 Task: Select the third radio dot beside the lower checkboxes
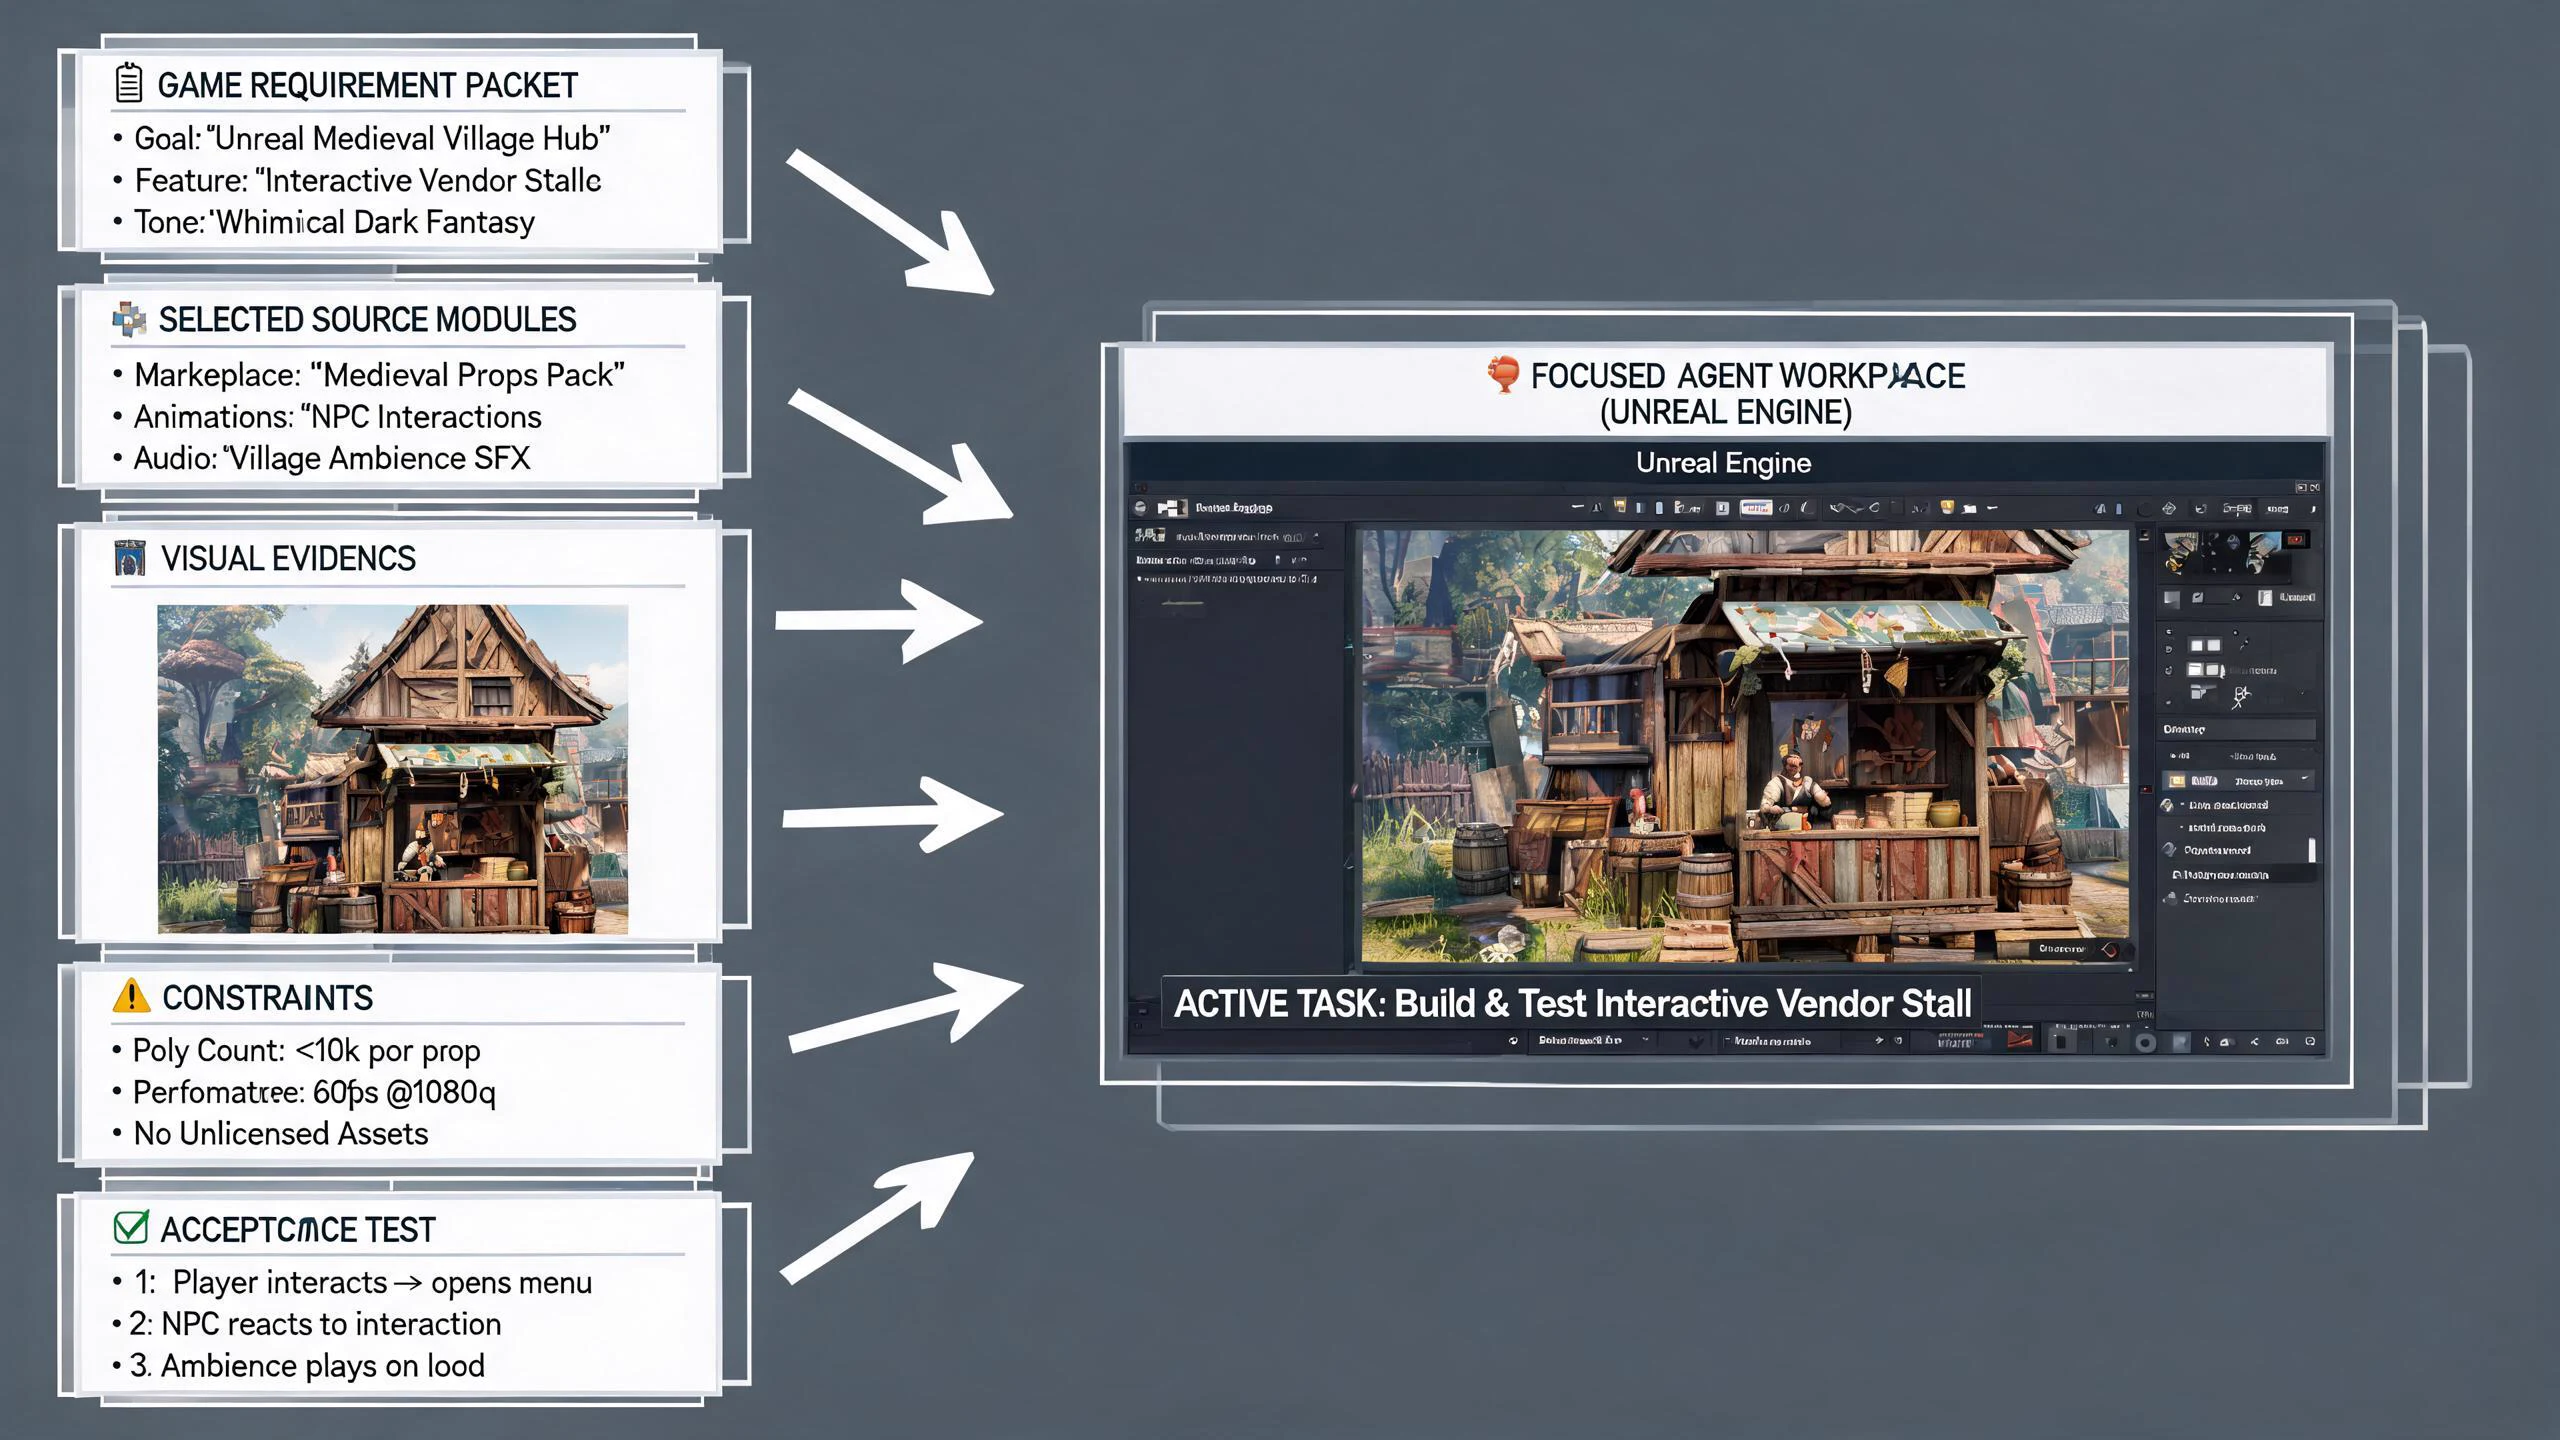coord(2168,671)
